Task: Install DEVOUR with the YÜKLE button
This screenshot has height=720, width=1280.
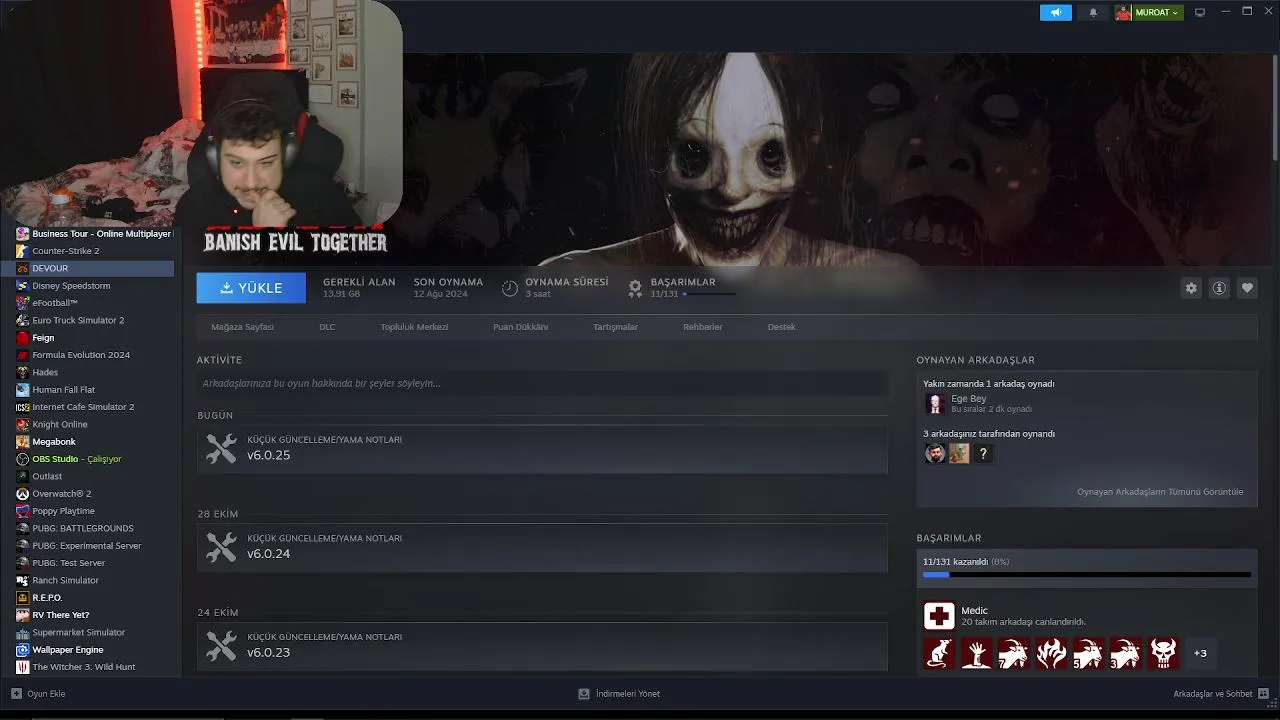Action: [x=251, y=288]
